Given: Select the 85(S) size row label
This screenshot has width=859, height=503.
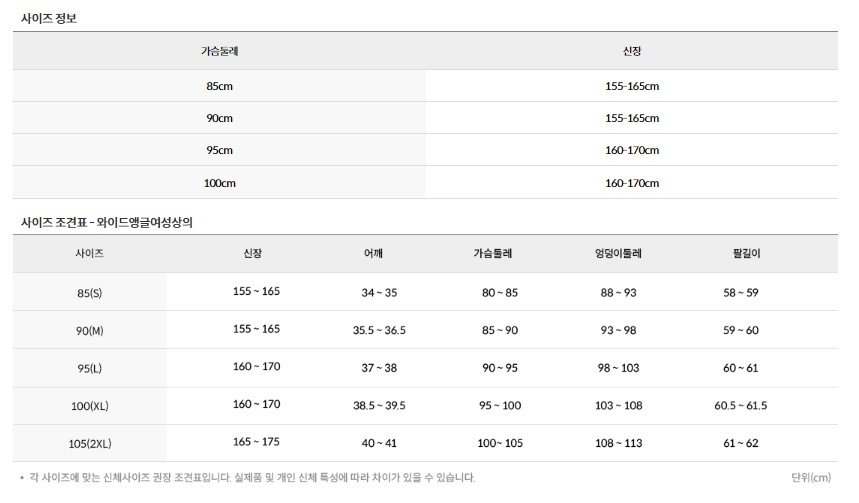Looking at the screenshot, I should [x=89, y=293].
